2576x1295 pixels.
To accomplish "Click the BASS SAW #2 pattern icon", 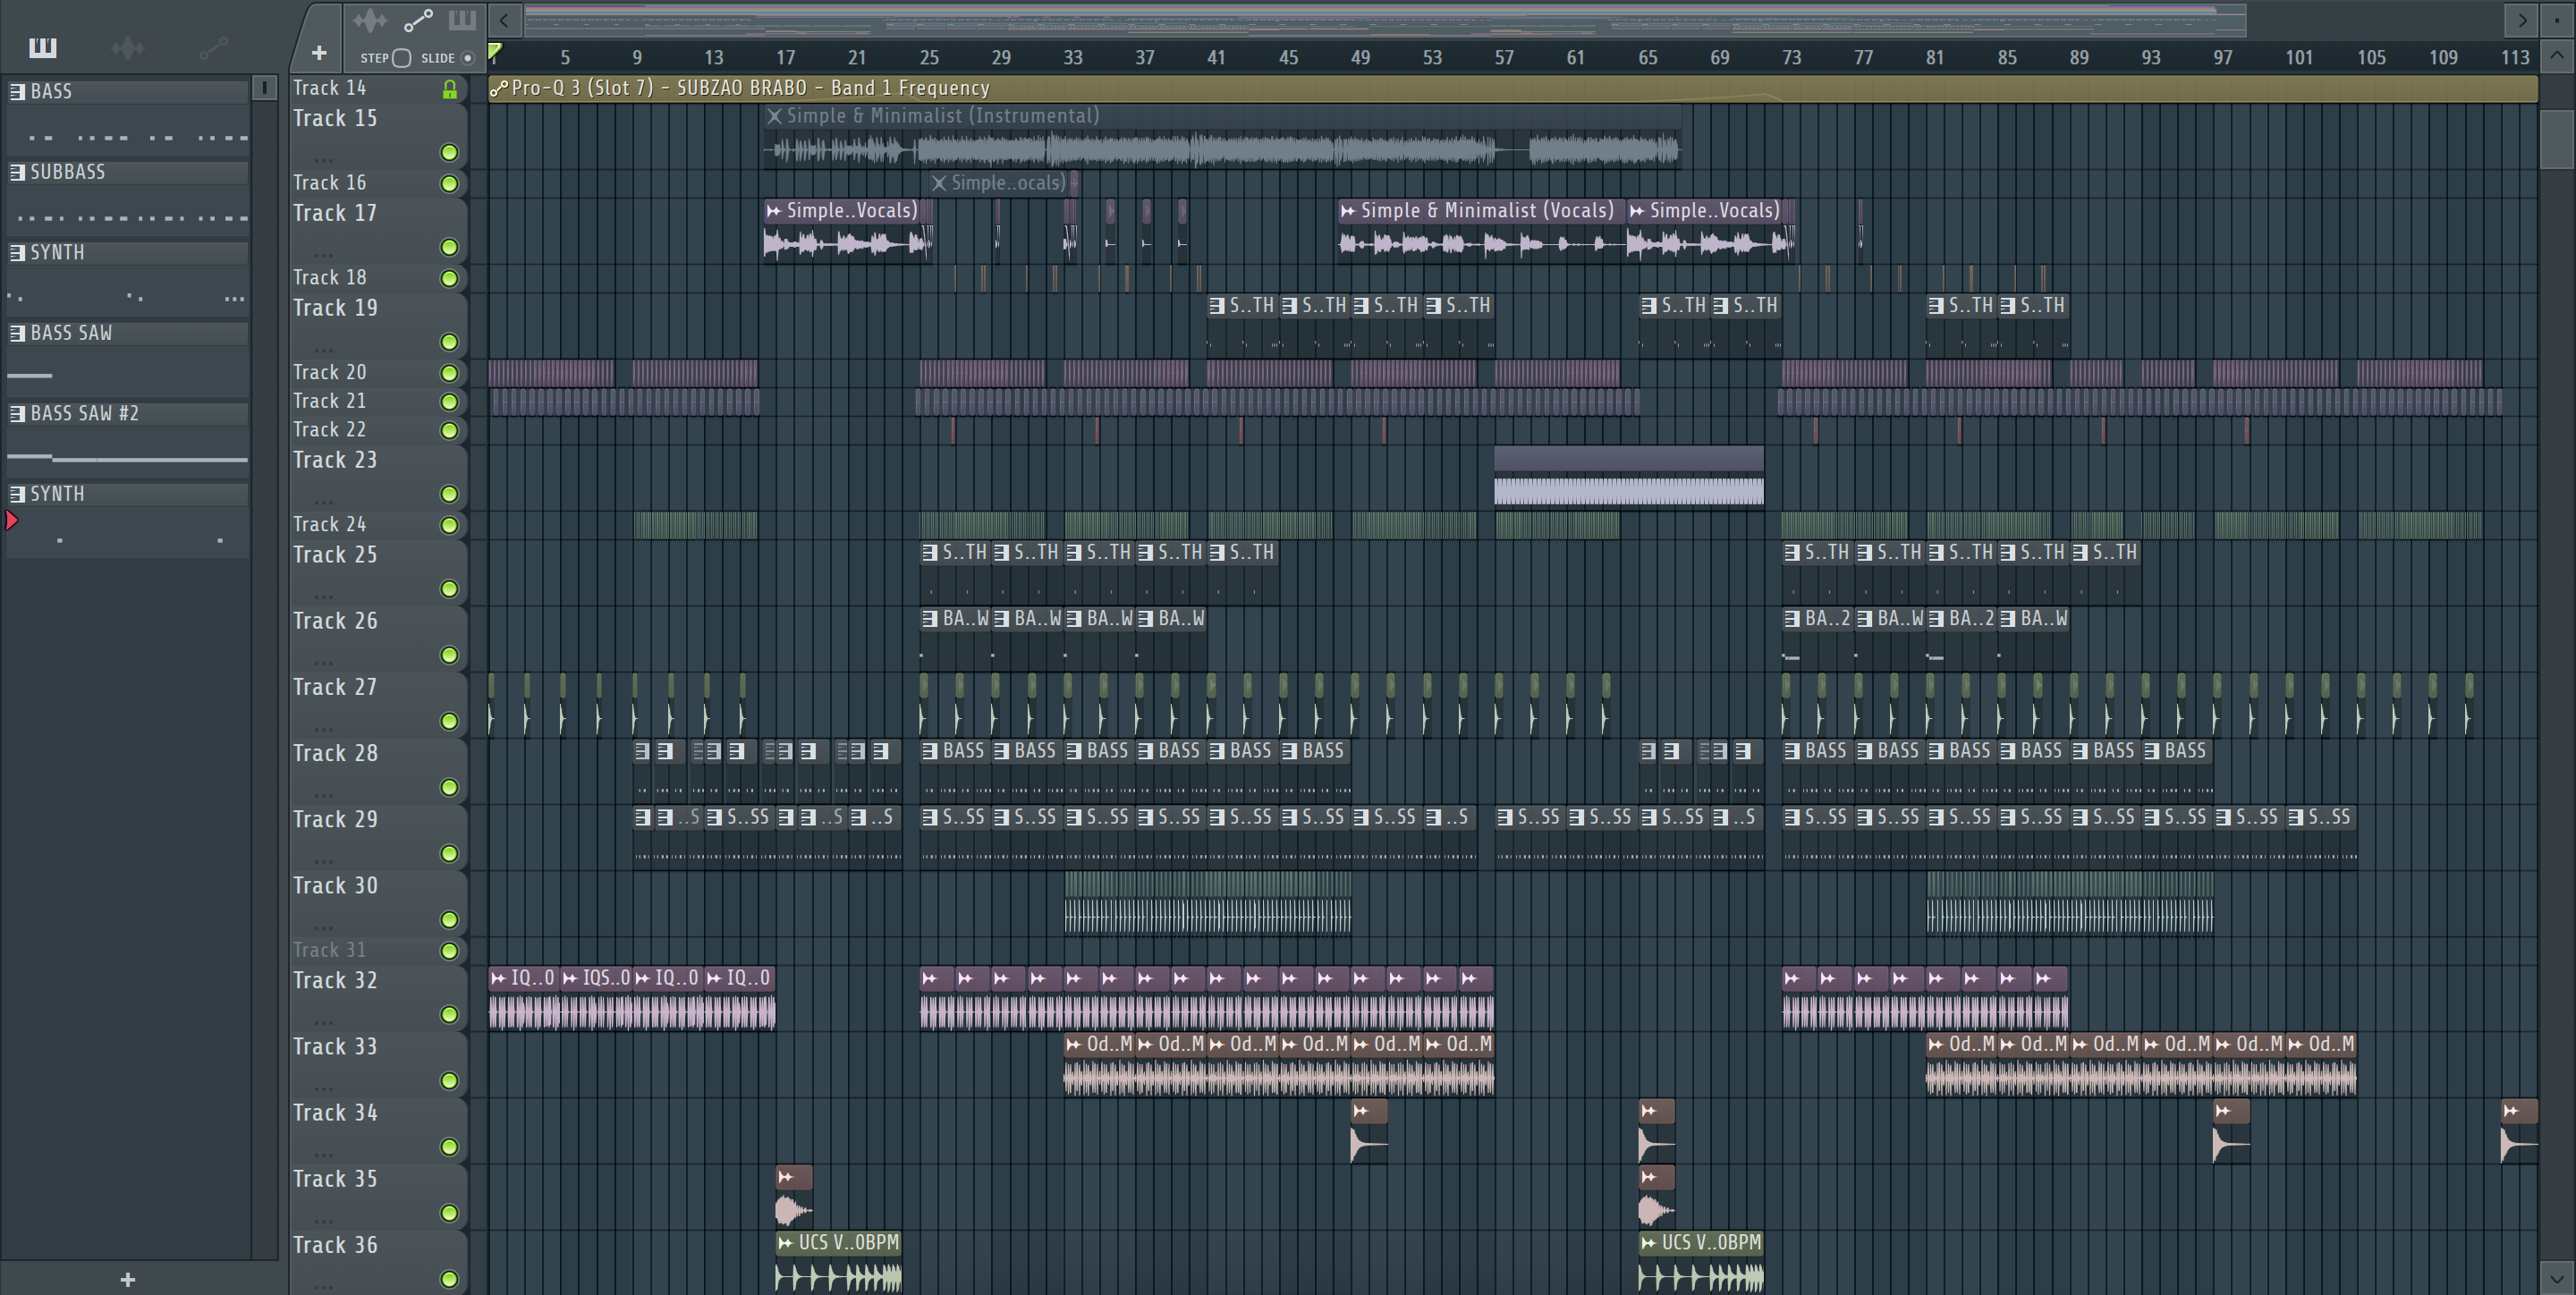I will point(17,413).
